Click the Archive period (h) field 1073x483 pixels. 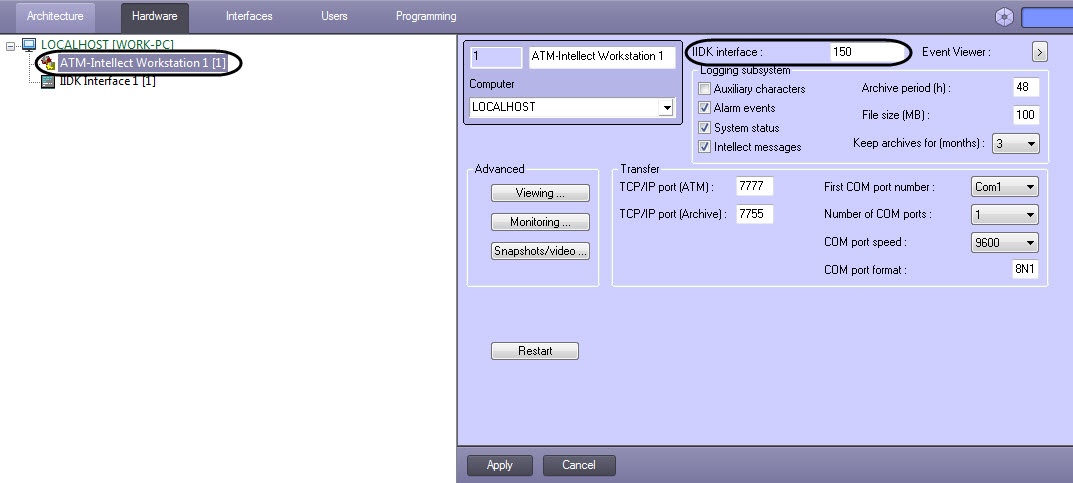point(1025,88)
